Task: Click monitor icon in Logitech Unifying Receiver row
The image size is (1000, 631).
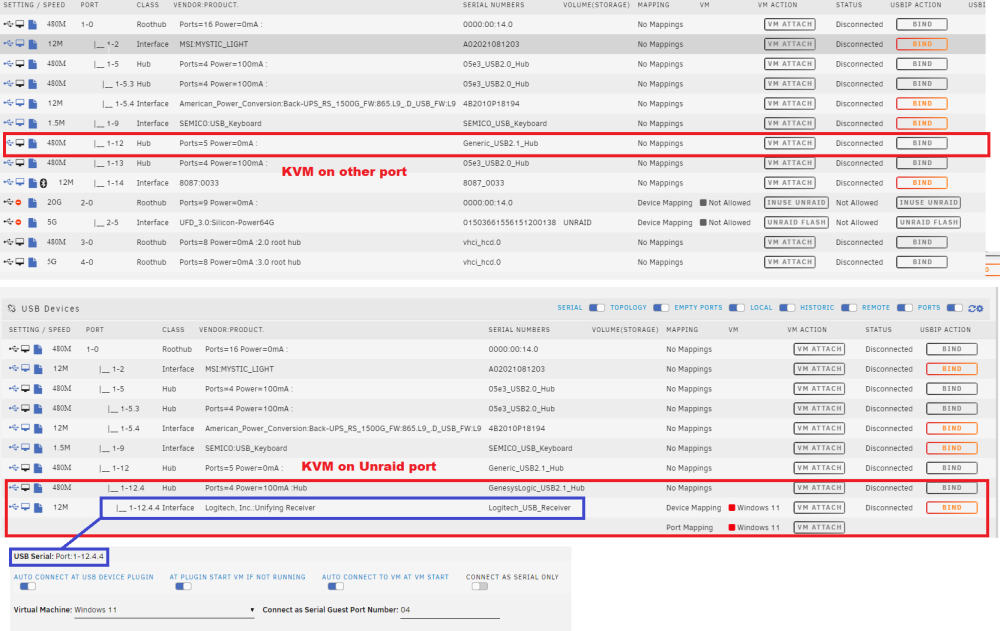Action: click(x=26, y=507)
